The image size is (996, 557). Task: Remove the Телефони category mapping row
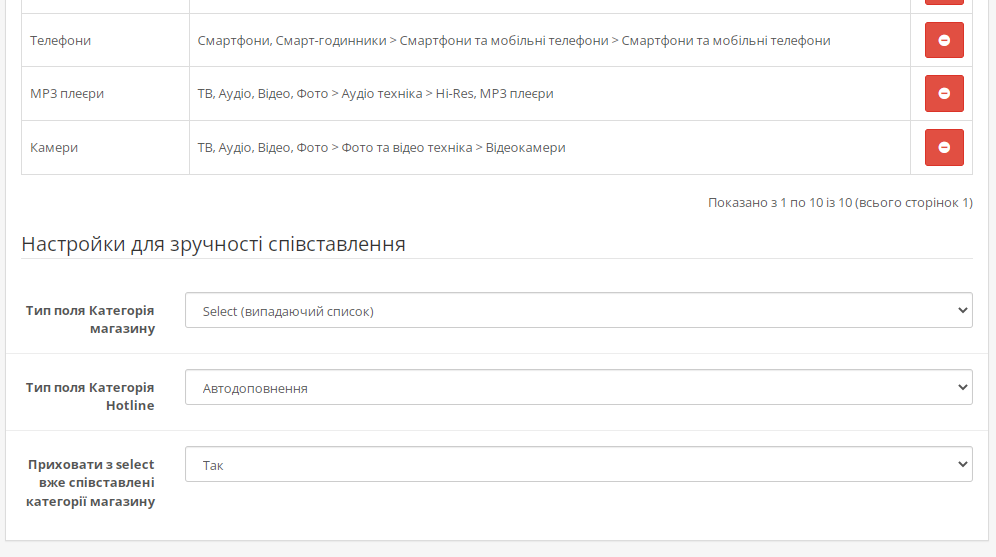[x=944, y=40]
